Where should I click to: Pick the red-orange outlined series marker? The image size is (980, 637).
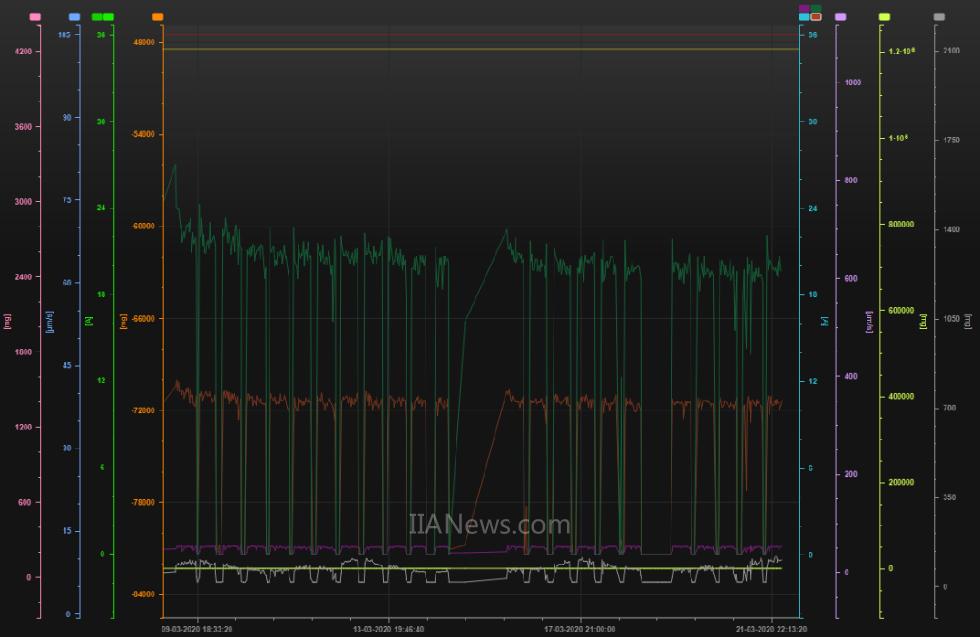click(816, 17)
